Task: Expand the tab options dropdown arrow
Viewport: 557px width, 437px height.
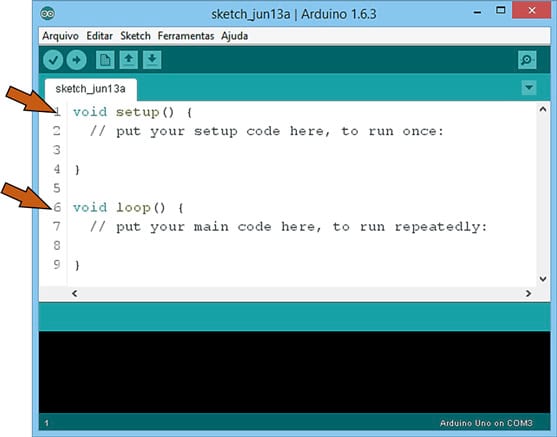Action: pos(529,87)
